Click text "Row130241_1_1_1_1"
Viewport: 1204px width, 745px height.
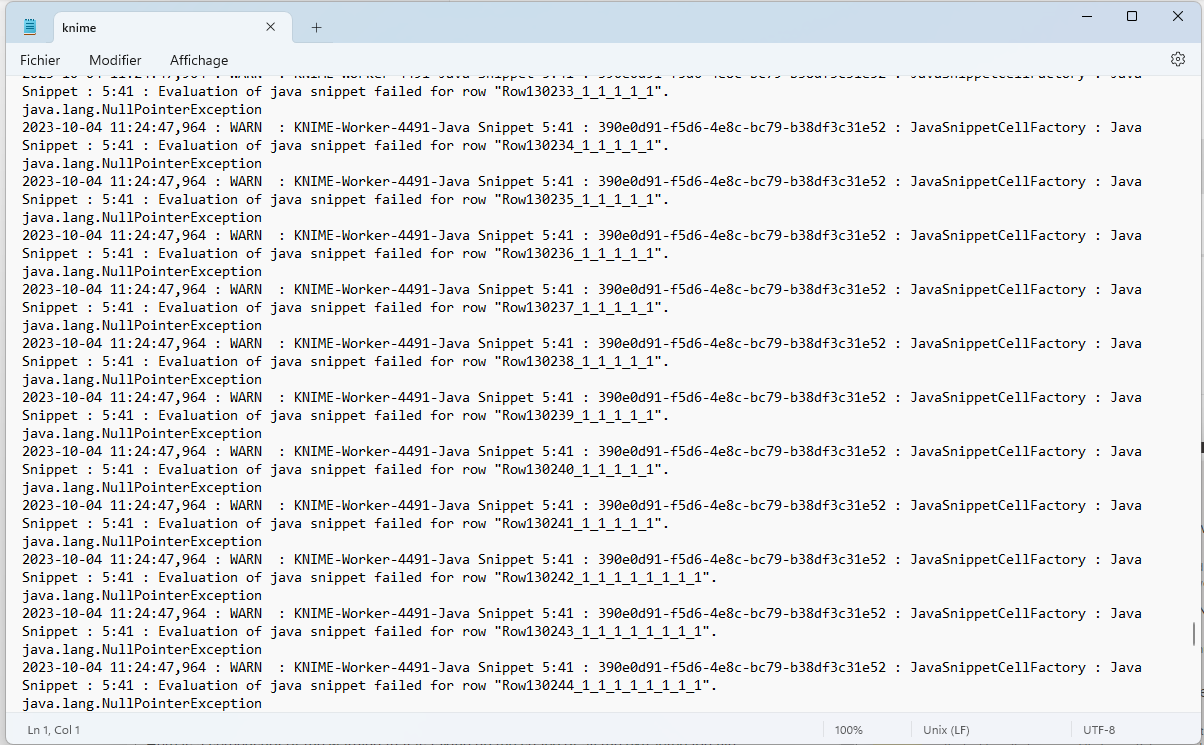pos(578,523)
